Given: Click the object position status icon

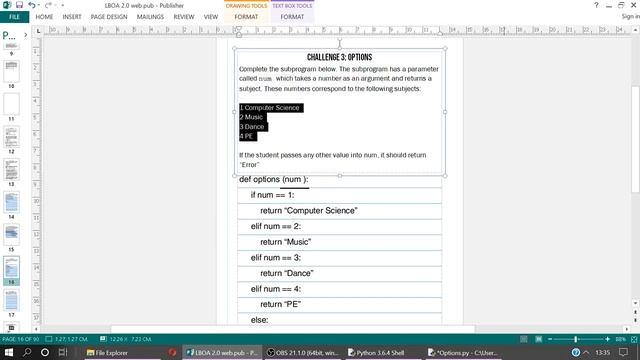Looking at the screenshot, I should tap(49, 339).
